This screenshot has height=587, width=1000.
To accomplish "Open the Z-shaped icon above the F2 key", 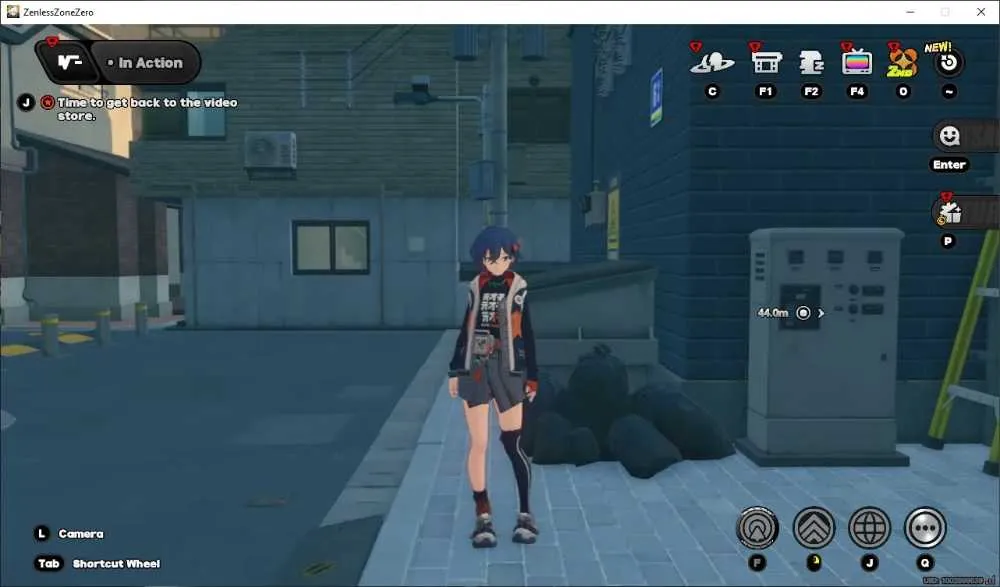I will point(811,63).
